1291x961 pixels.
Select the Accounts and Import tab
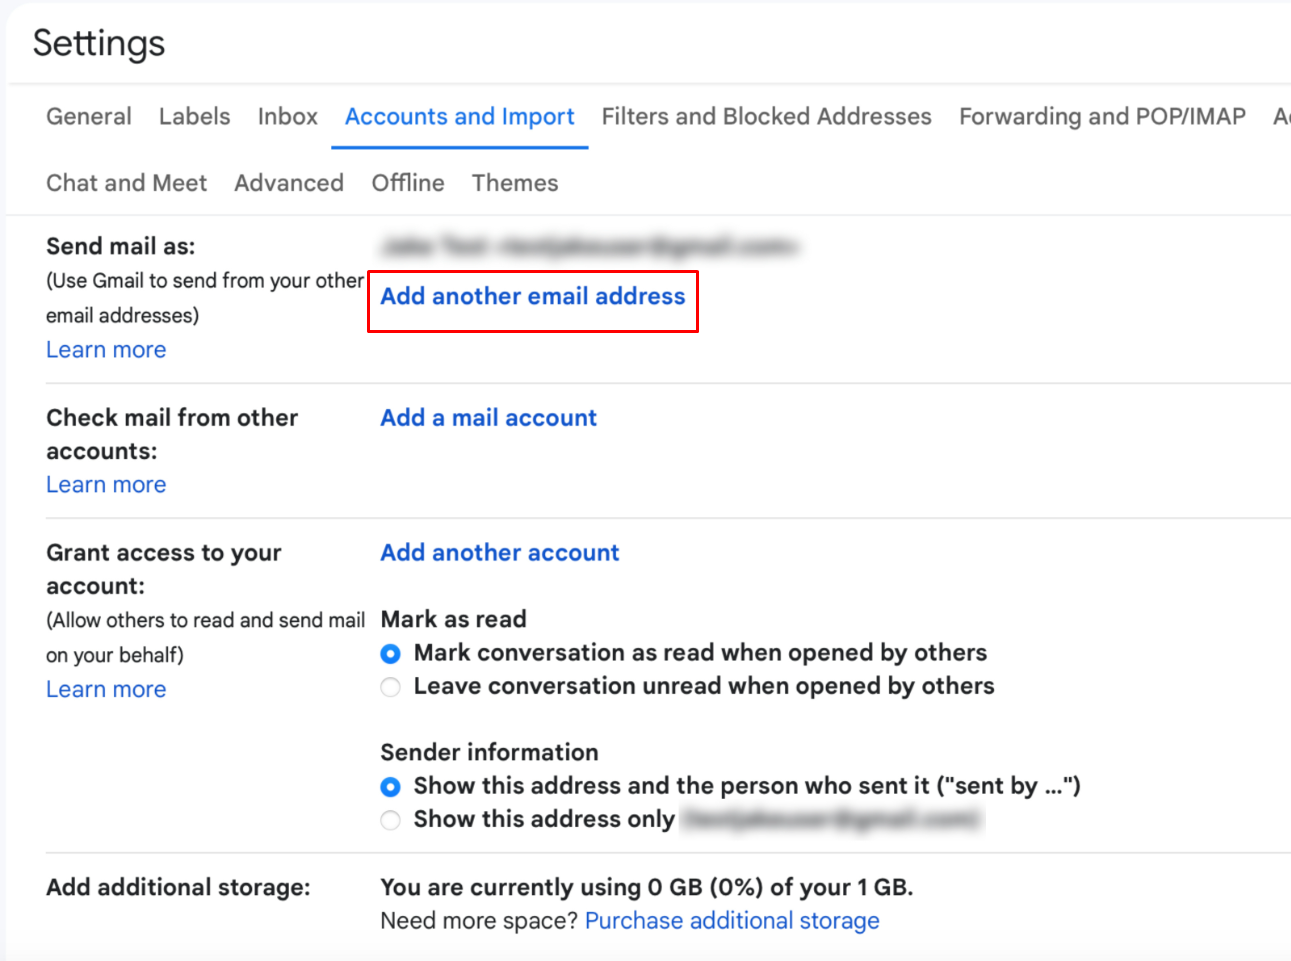pos(459,117)
